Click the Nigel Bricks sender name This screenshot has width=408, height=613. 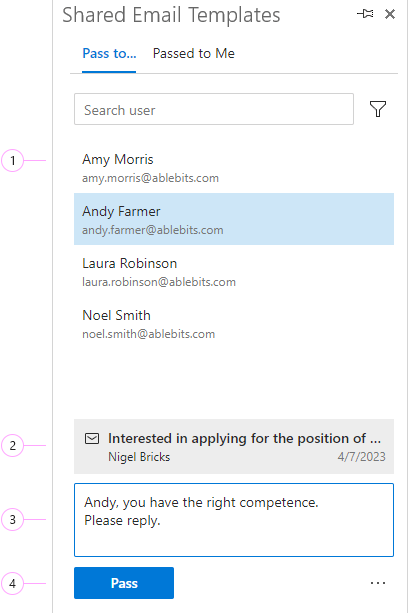tap(139, 457)
